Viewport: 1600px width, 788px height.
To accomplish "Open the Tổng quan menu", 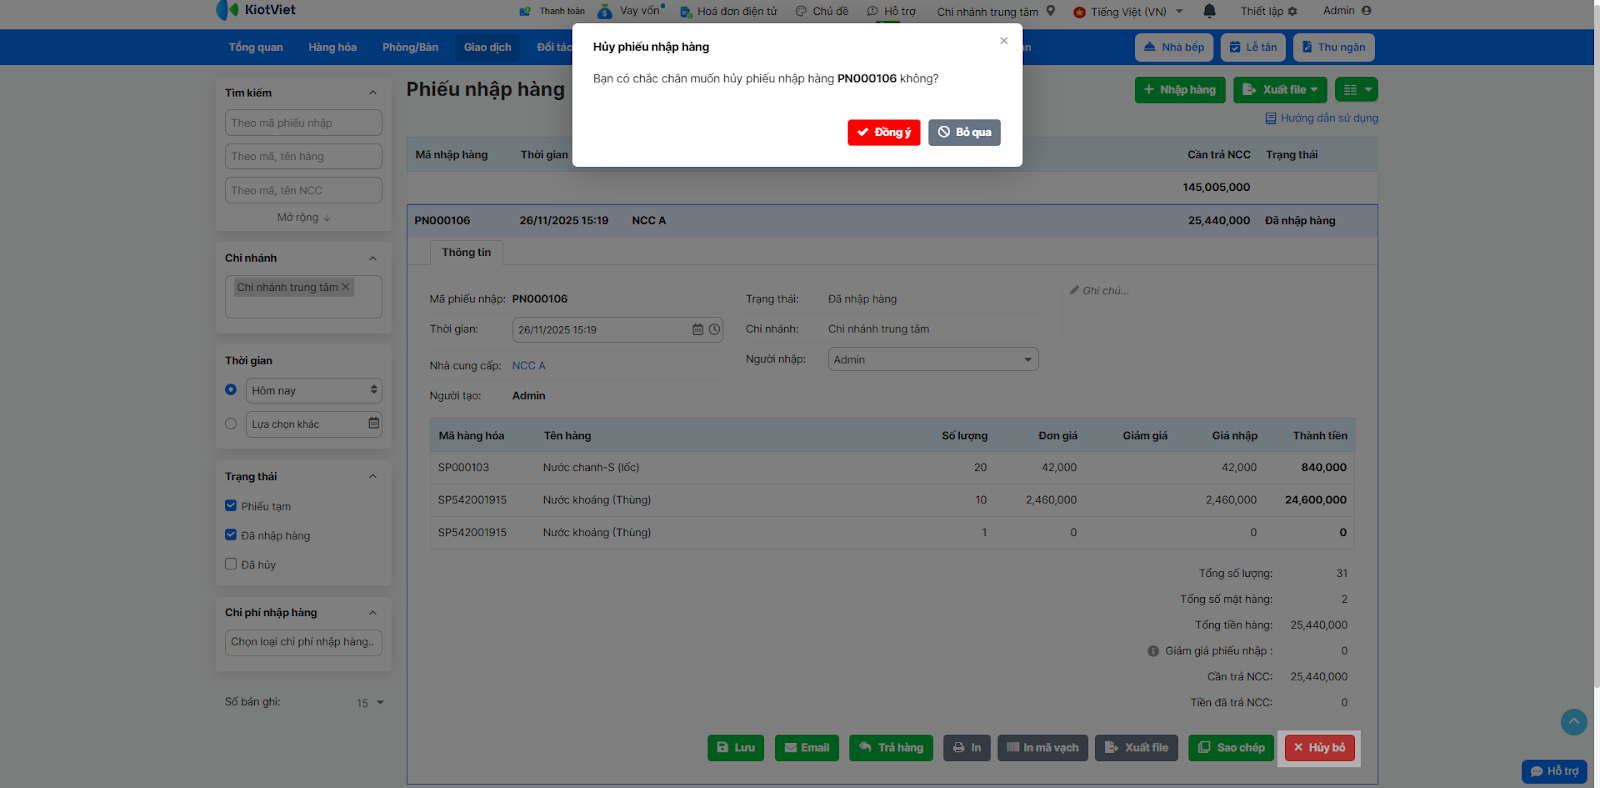I will [255, 47].
